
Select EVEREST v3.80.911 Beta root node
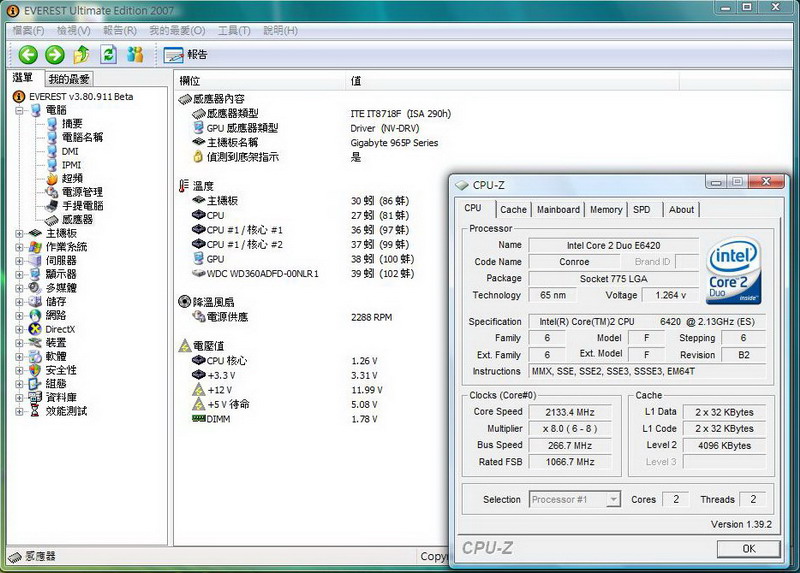81,96
